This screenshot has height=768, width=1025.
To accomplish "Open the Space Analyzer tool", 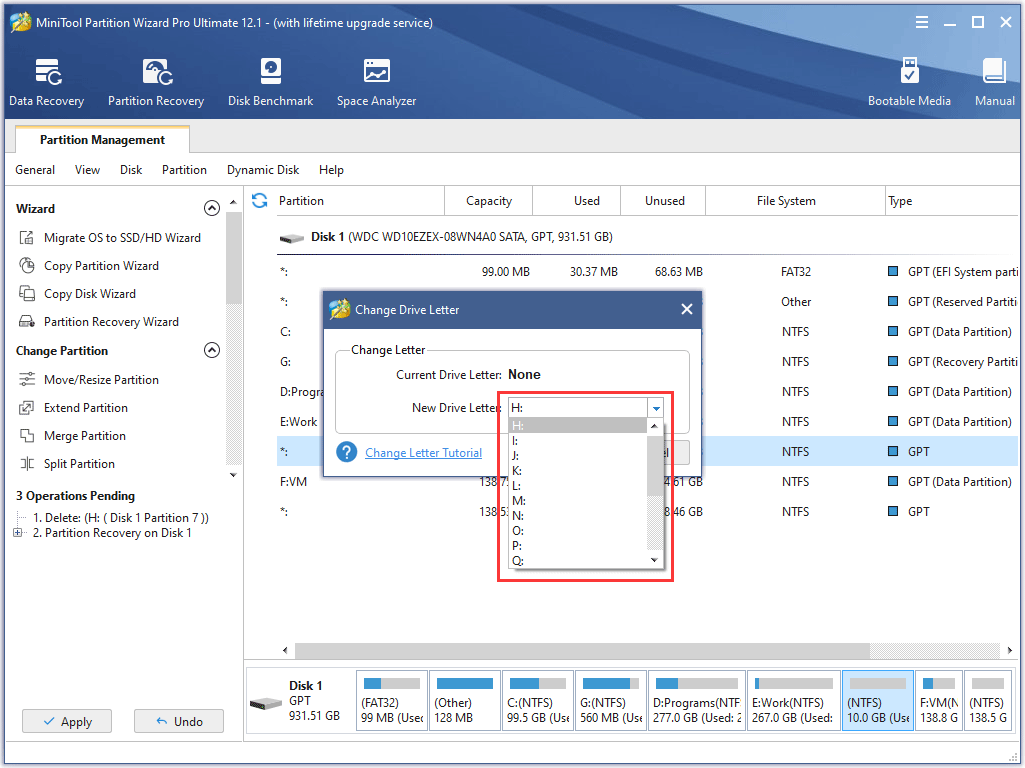I will pos(376,82).
